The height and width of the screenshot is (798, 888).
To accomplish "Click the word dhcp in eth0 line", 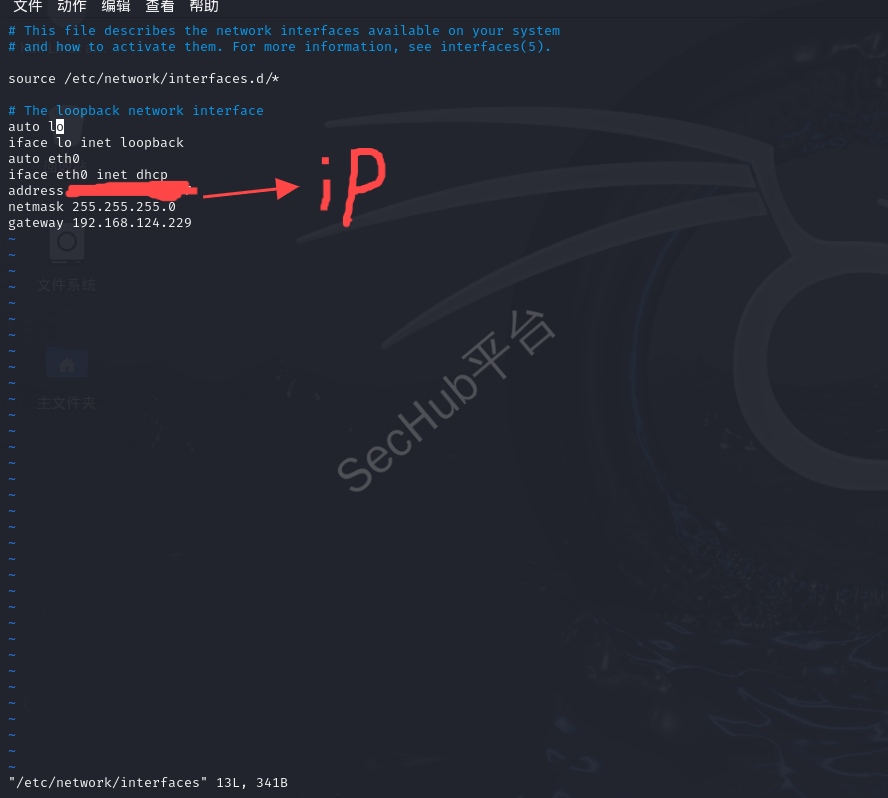I will (x=152, y=174).
